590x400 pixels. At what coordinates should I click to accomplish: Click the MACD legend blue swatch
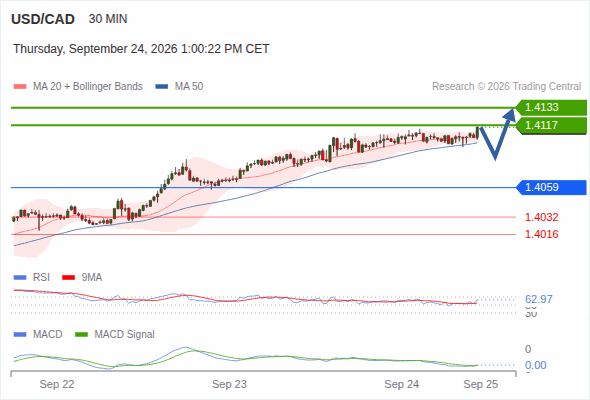point(20,335)
